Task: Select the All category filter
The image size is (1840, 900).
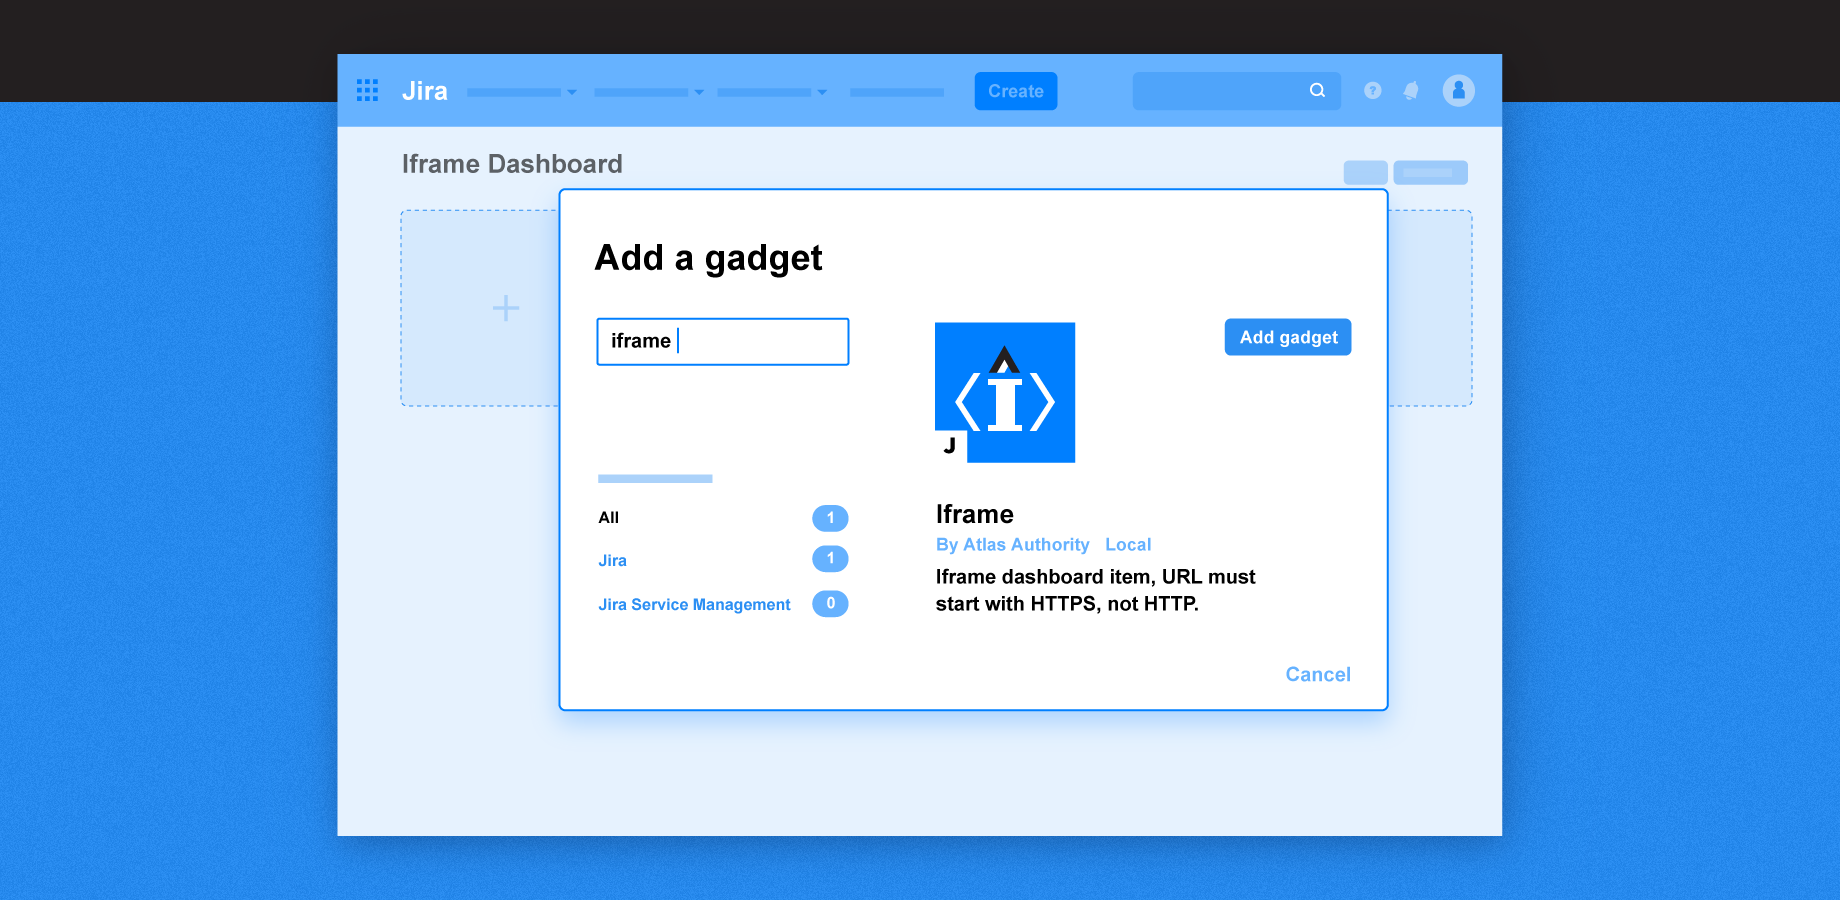Action: click(x=609, y=517)
